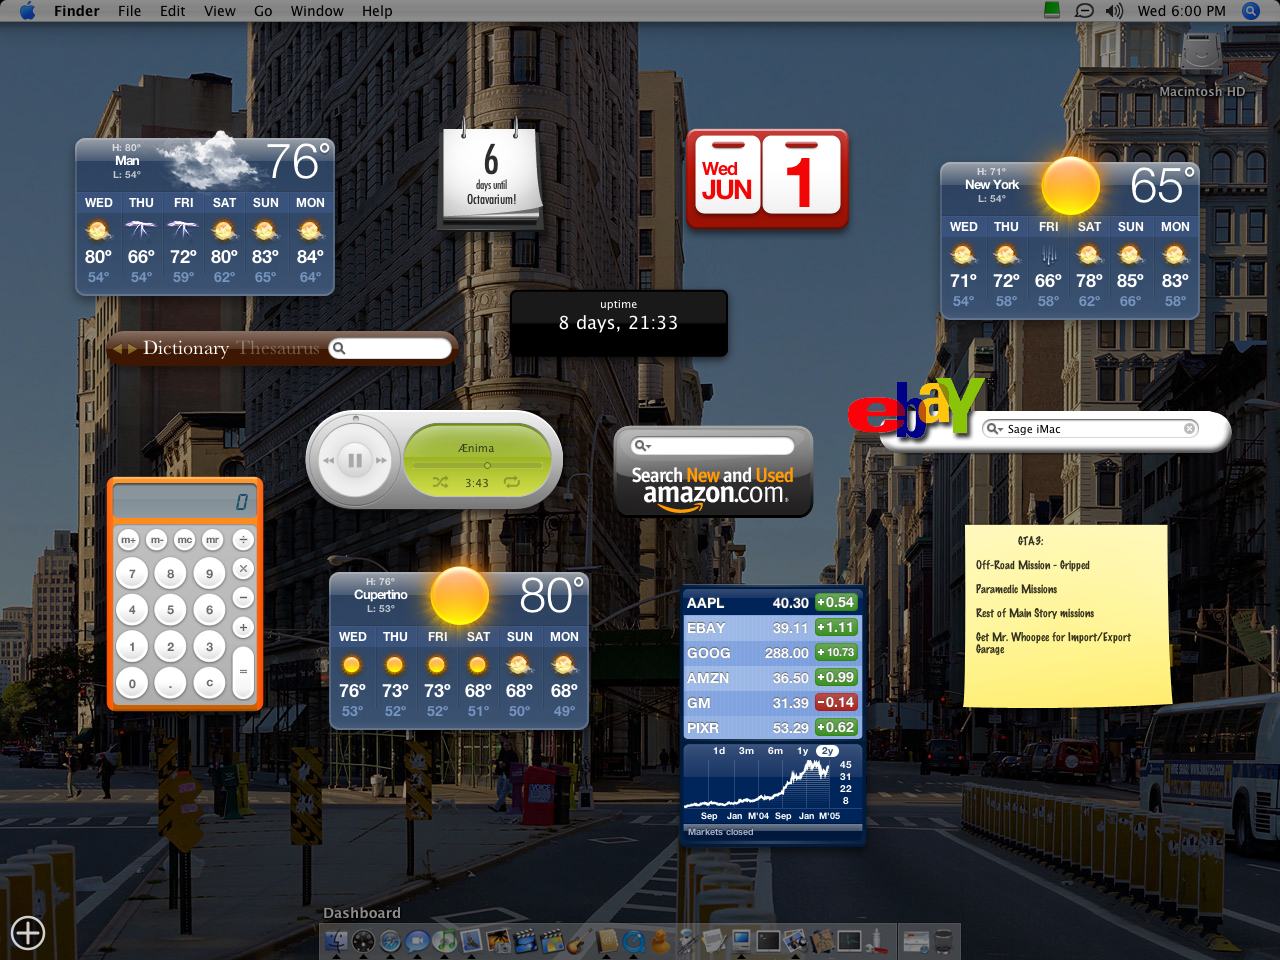
Task: Skip to next track in iTunes widget
Action: pos(381,461)
